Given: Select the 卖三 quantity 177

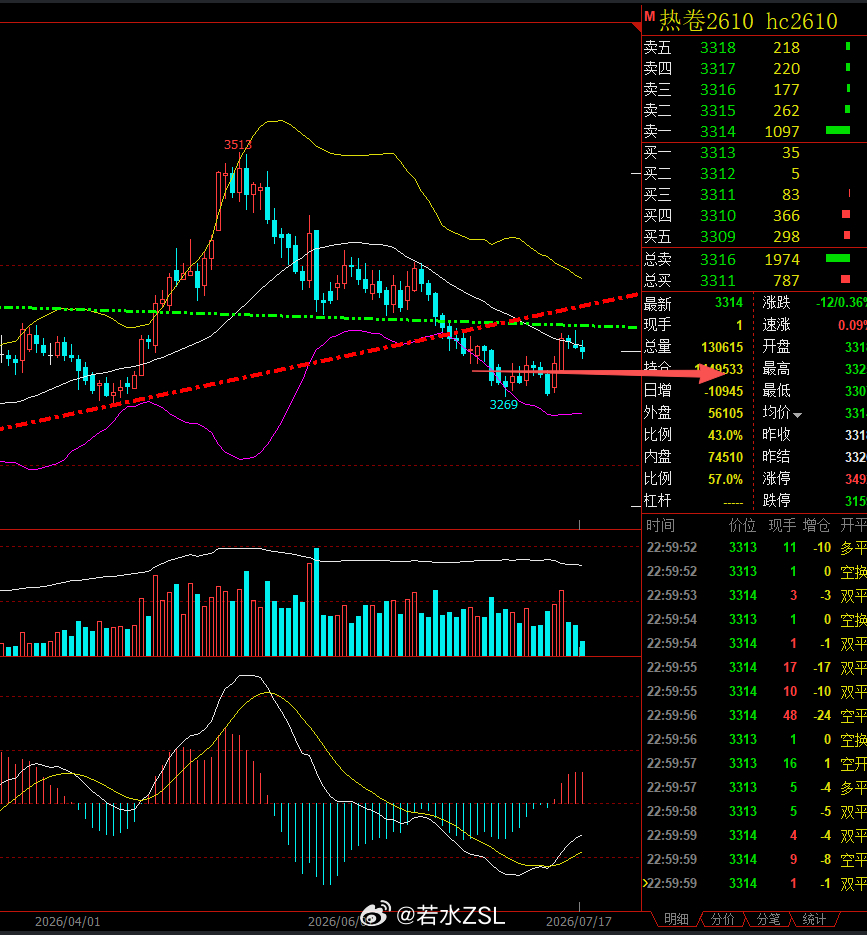Looking at the screenshot, I should 787,89.
